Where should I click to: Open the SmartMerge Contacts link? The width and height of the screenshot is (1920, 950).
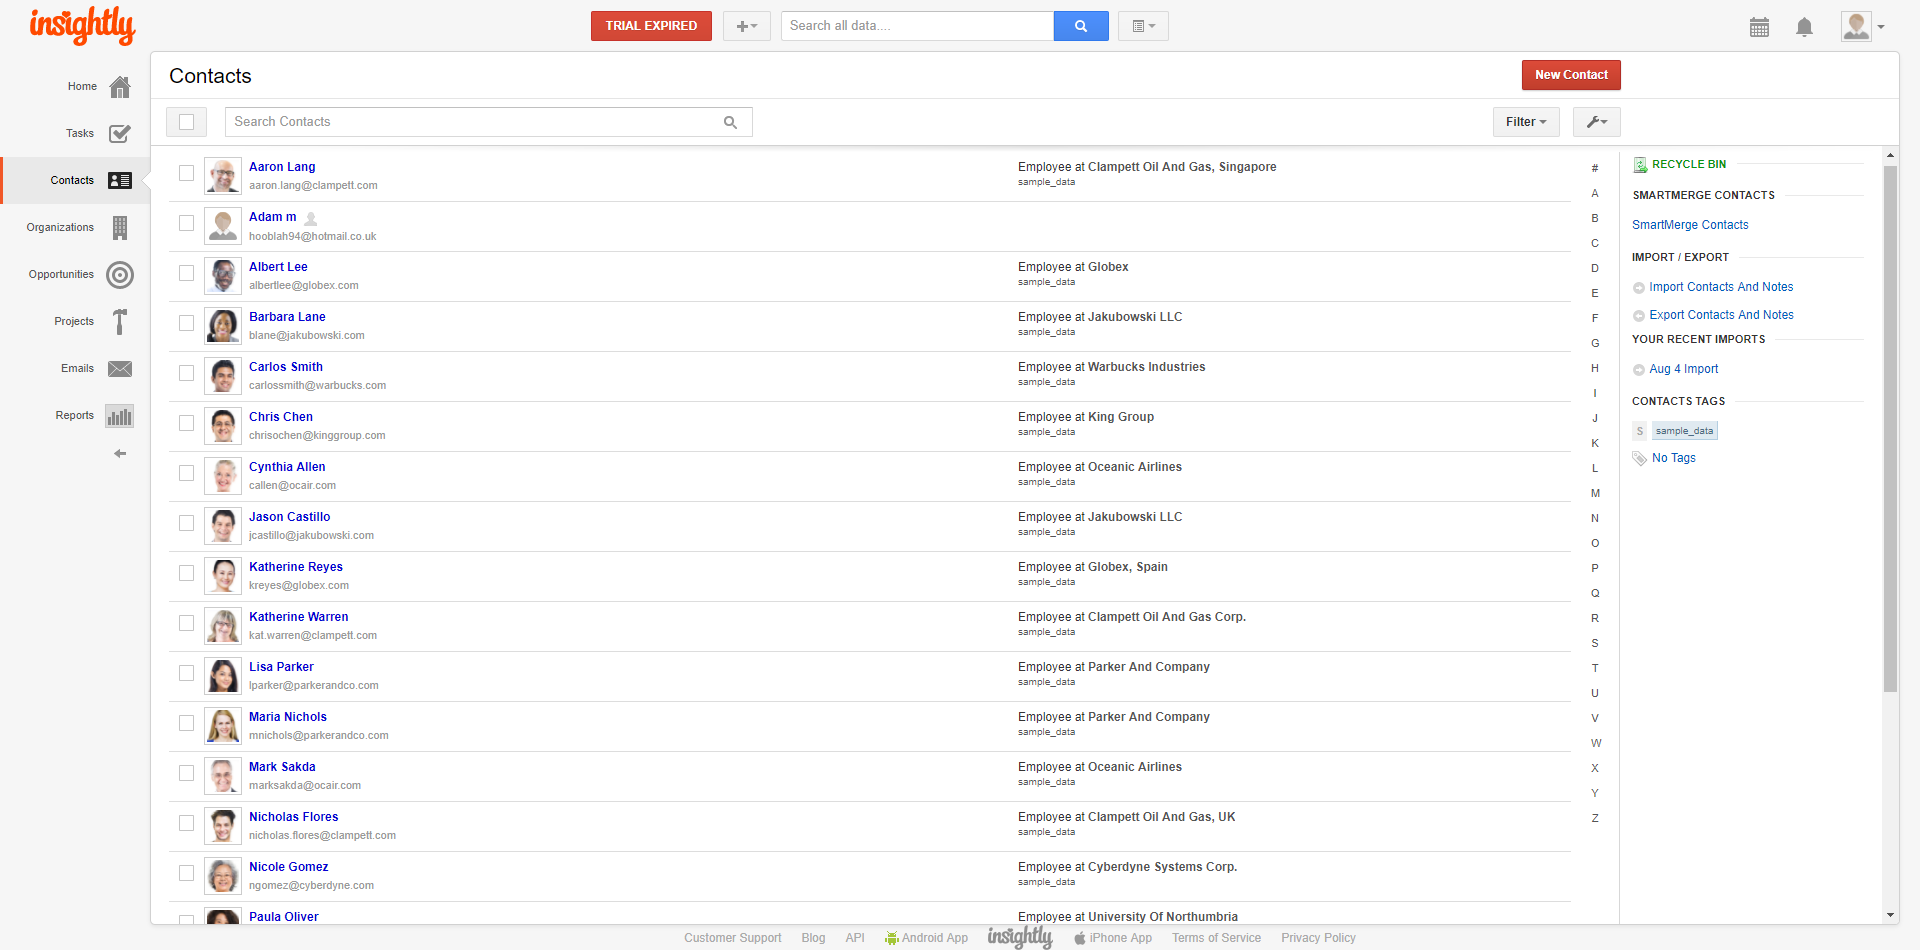1690,226
